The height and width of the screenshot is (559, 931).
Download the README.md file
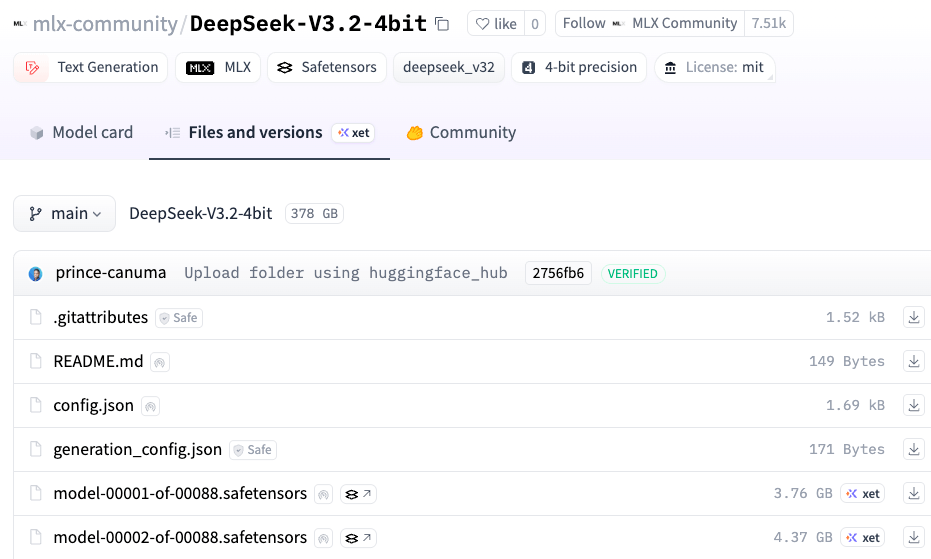coord(914,361)
